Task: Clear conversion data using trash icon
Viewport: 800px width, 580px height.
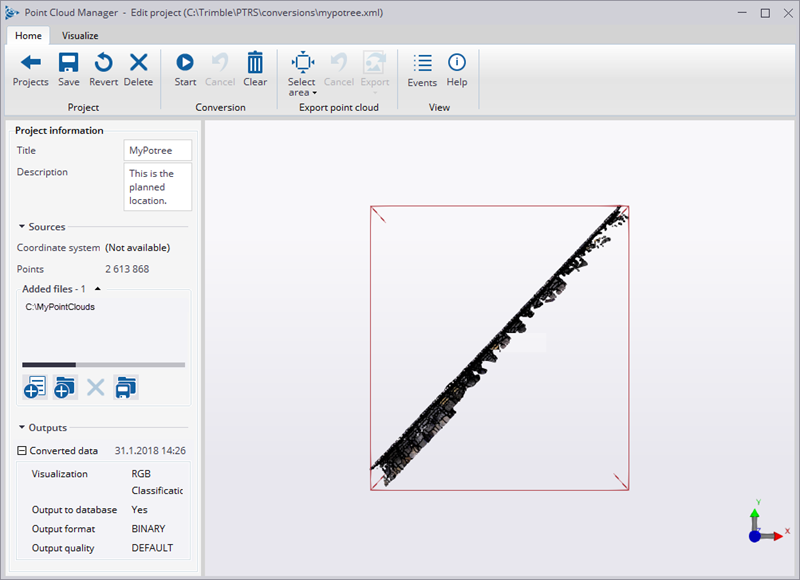Action: click(255, 70)
